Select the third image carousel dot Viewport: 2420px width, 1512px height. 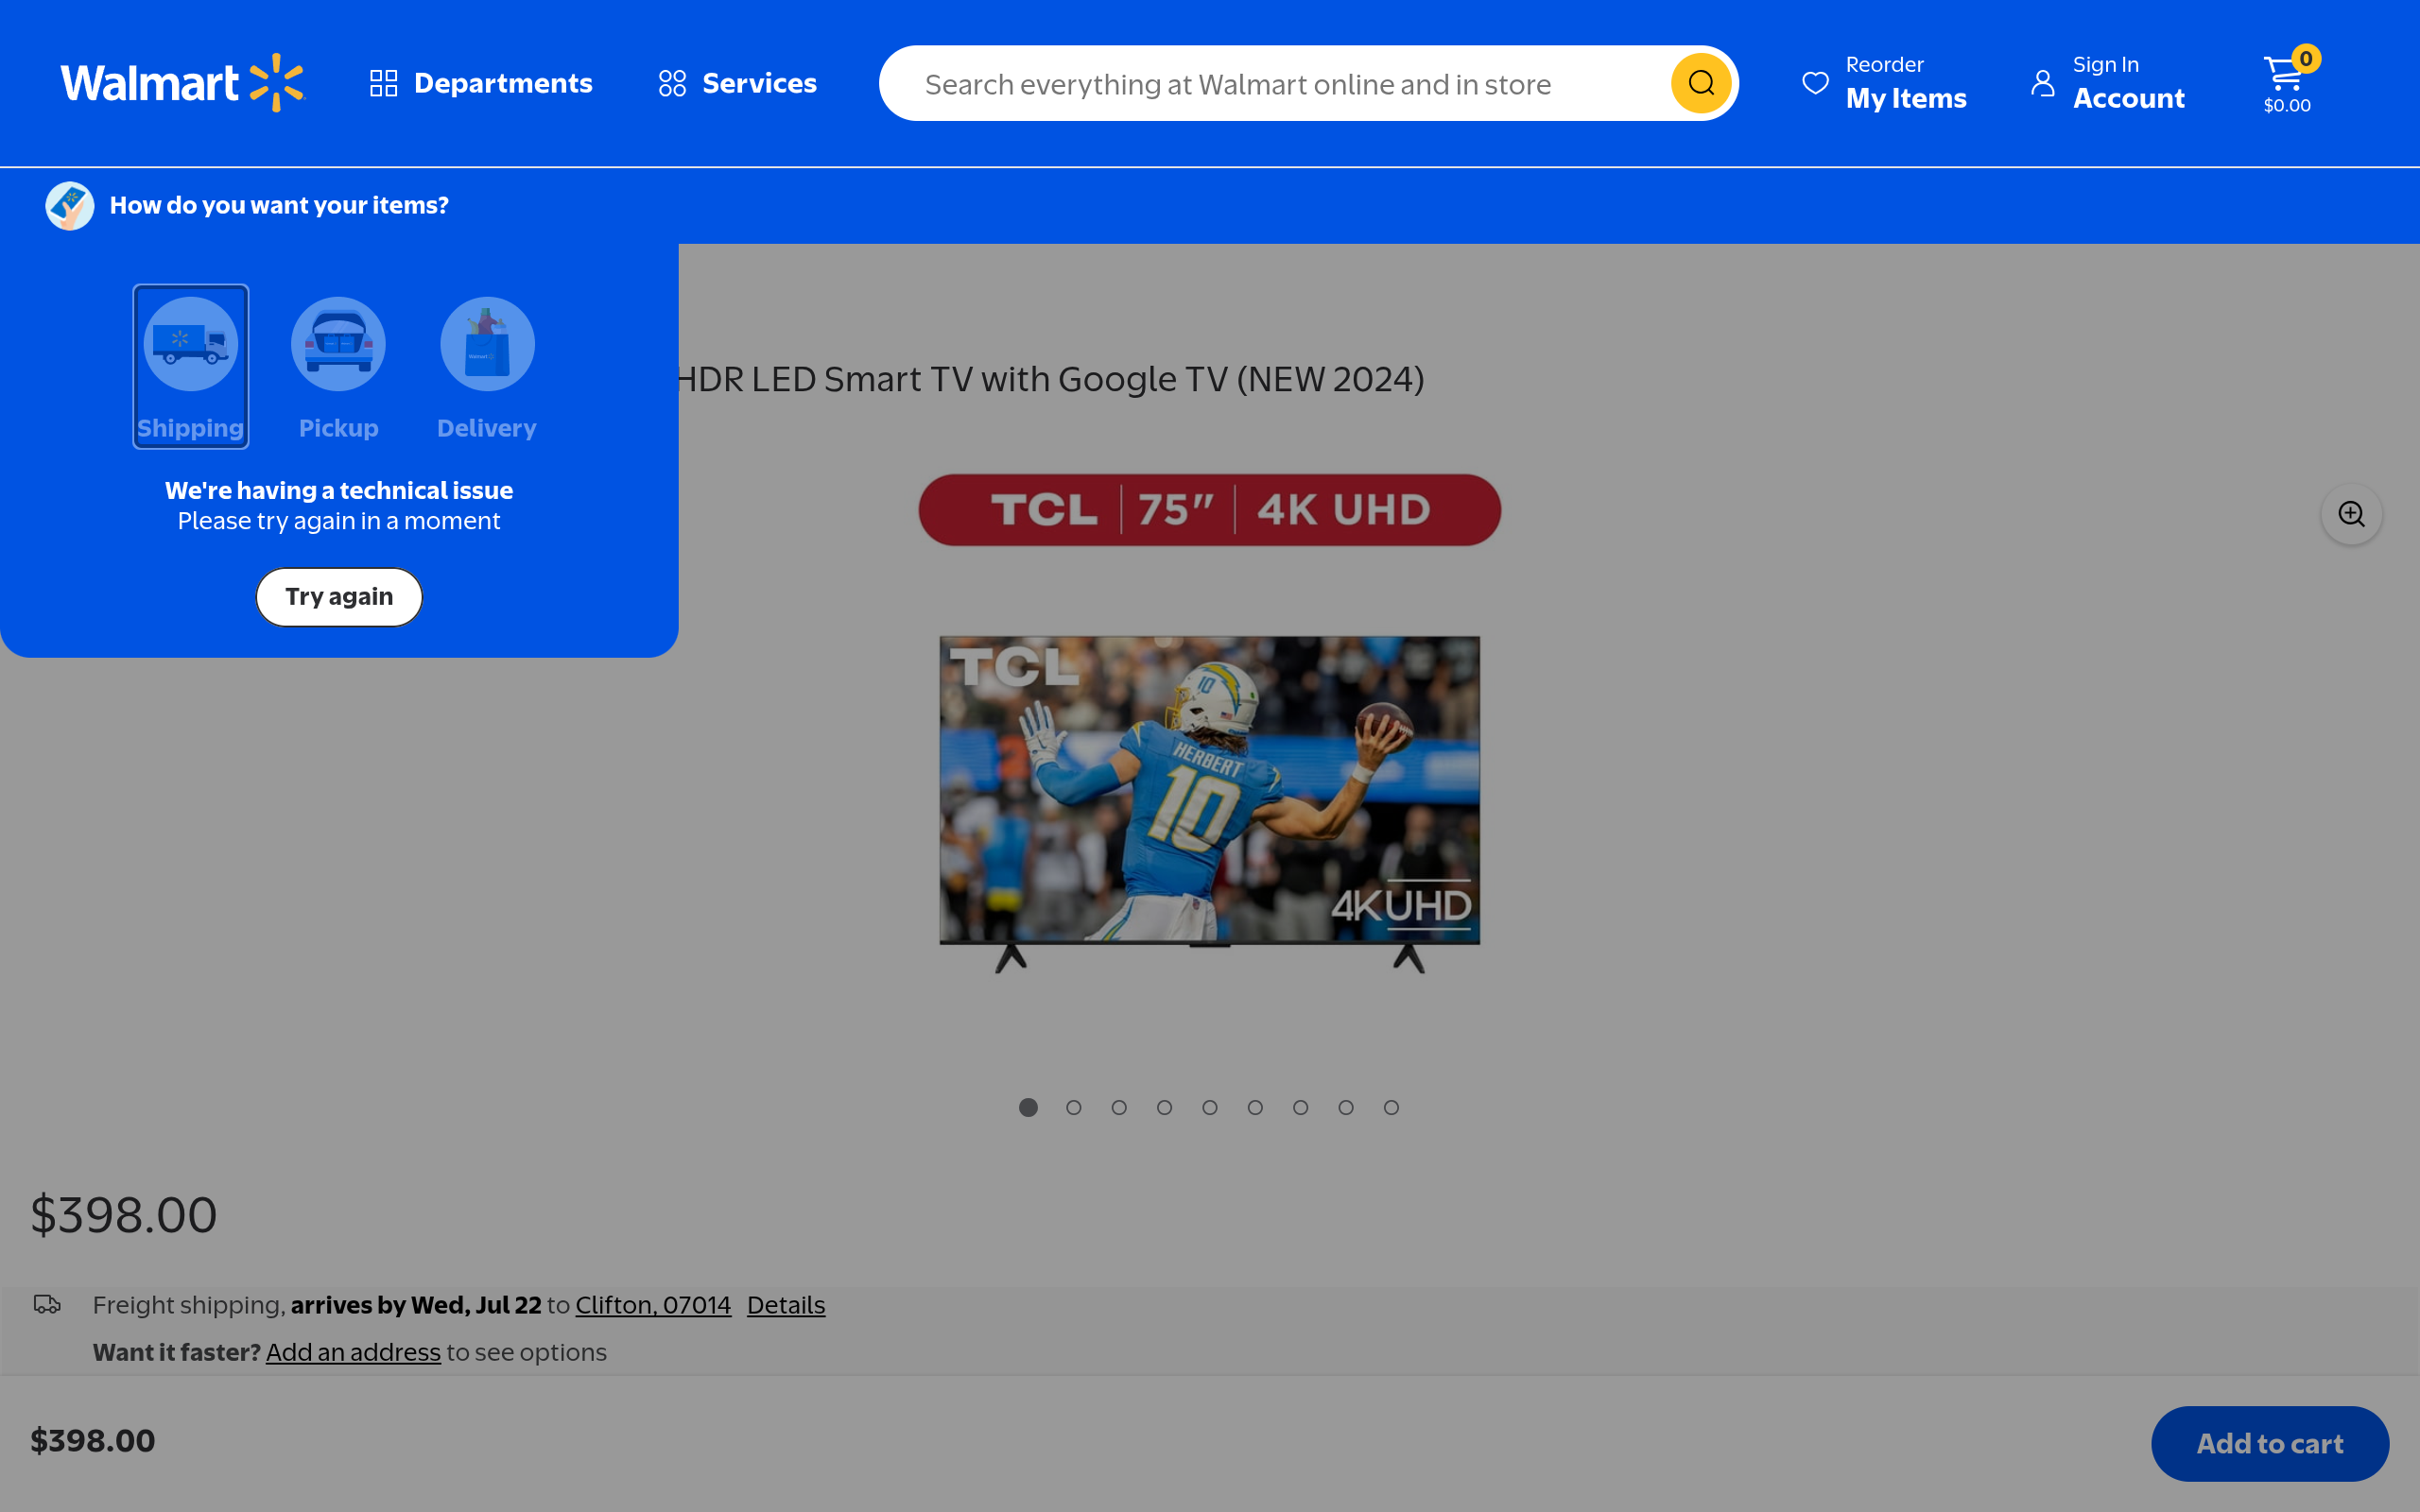(1119, 1107)
